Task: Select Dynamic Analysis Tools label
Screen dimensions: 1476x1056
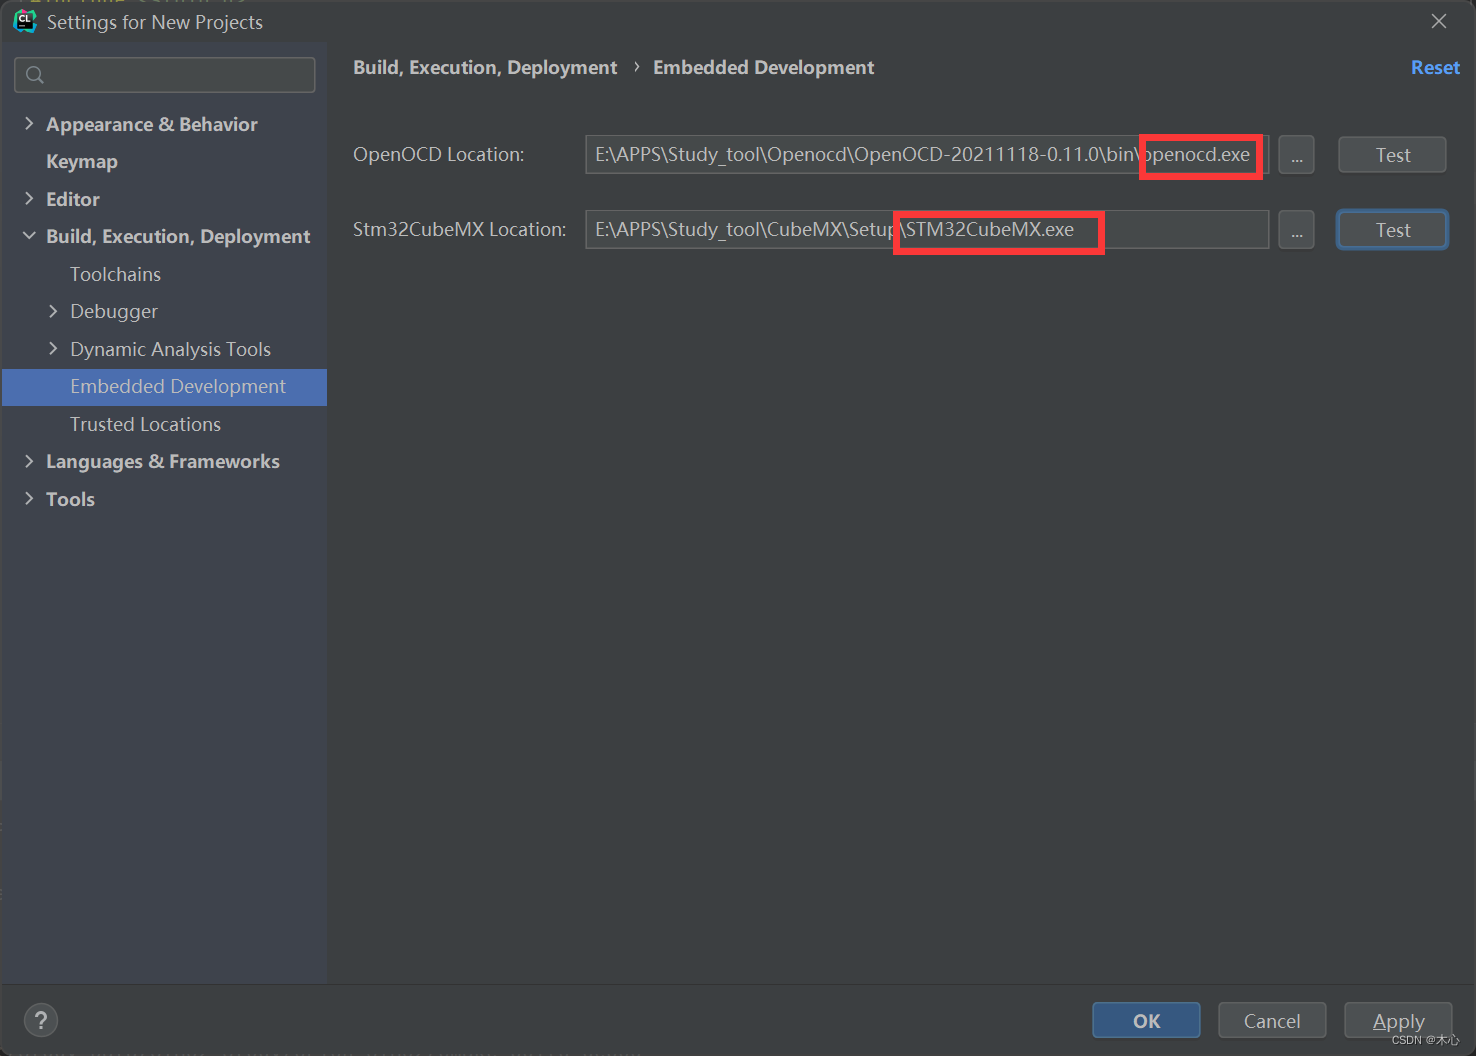Action: coord(170,349)
